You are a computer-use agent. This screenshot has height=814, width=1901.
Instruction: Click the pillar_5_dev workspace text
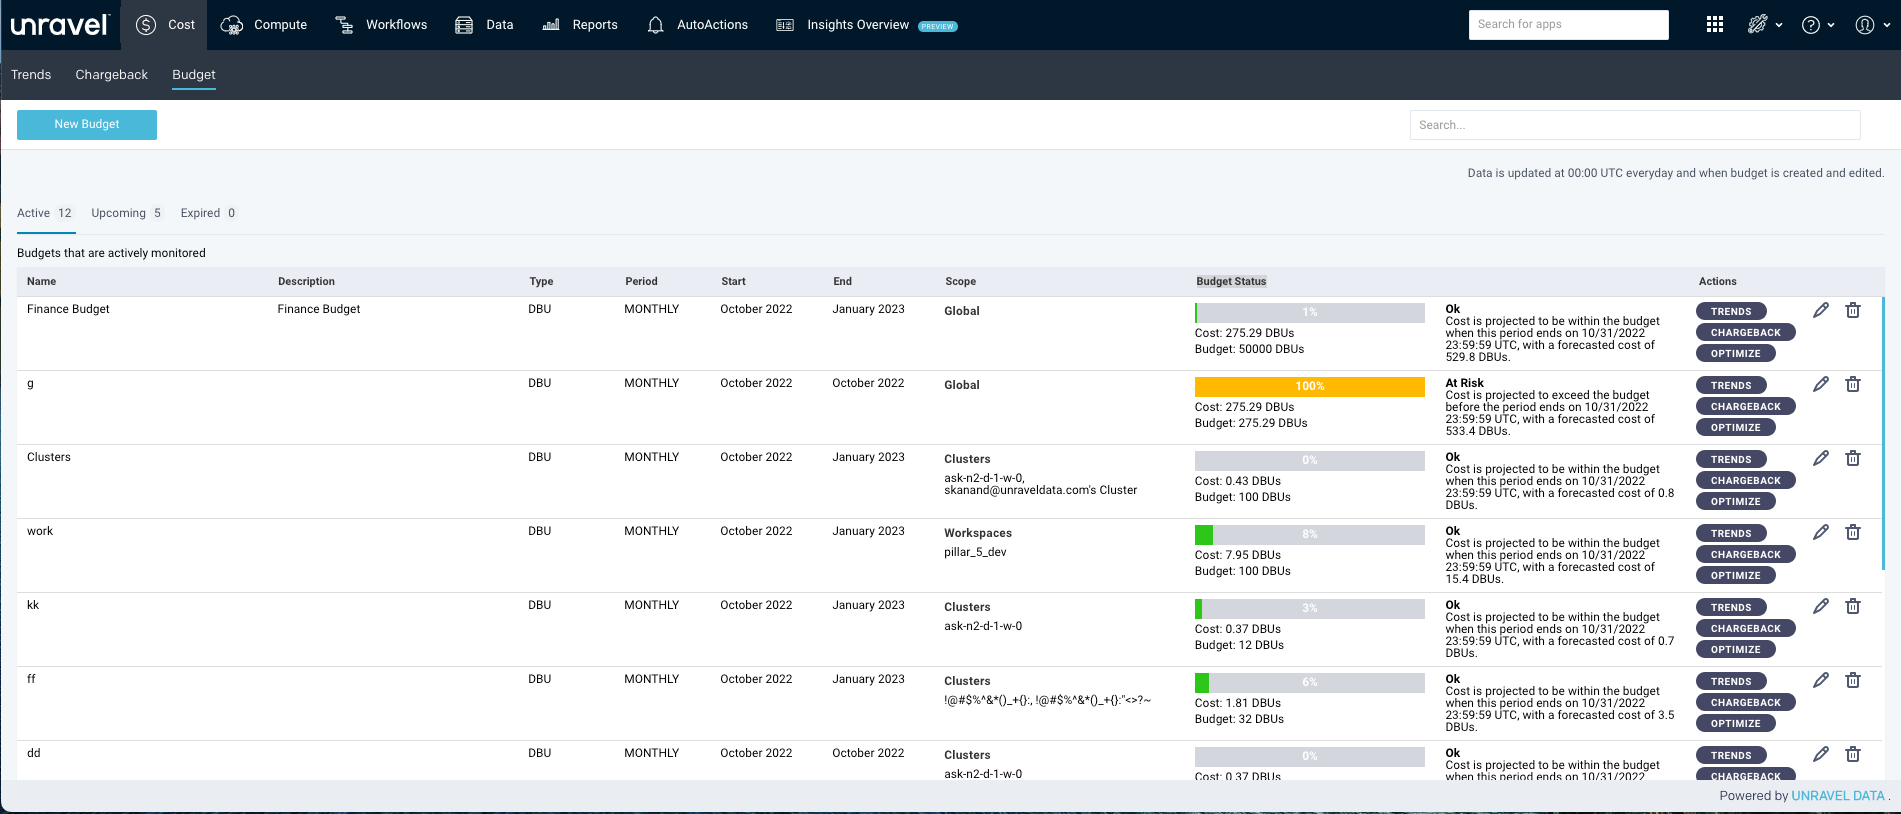point(975,553)
